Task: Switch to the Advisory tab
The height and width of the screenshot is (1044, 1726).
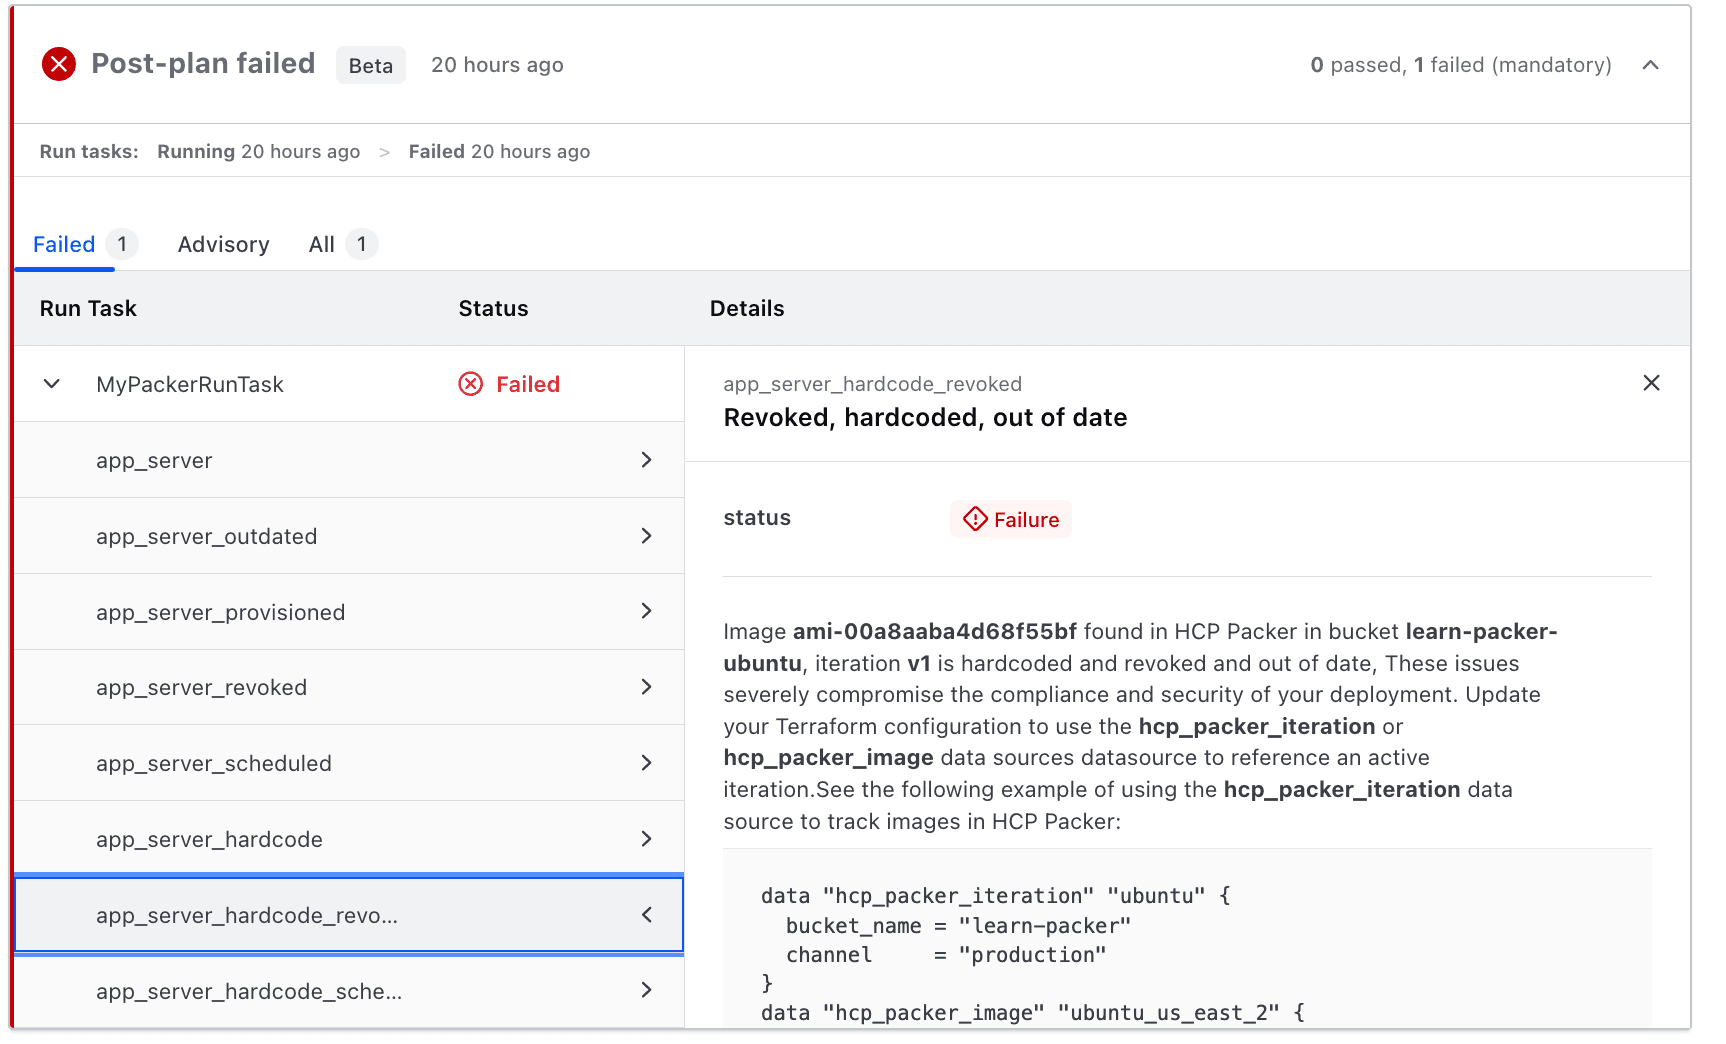Action: tap(223, 244)
